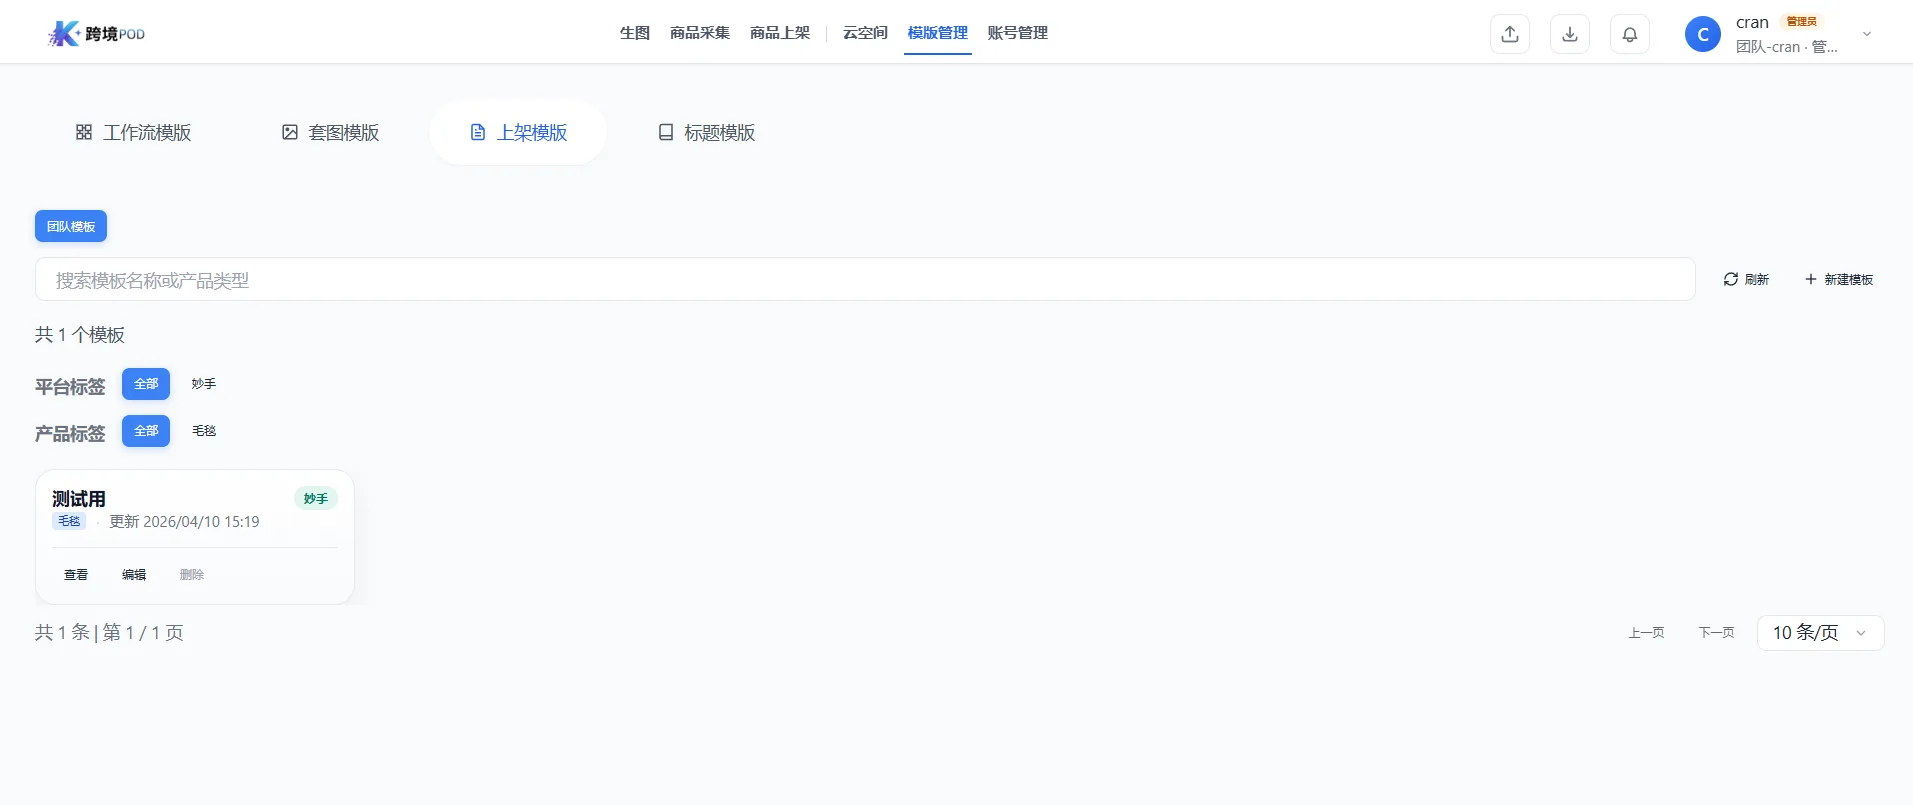Open the notification bell
Image resolution: width=1913 pixels, height=805 pixels.
click(x=1629, y=34)
